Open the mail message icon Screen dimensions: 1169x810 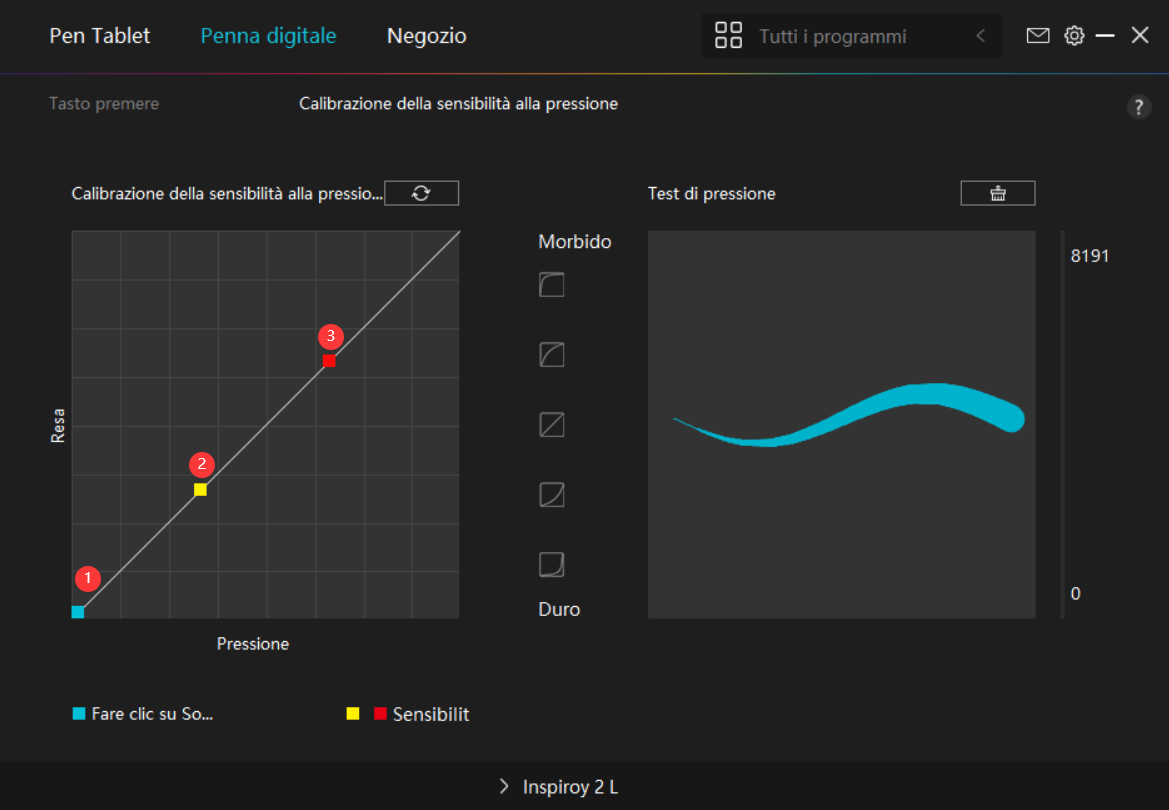tap(1038, 35)
